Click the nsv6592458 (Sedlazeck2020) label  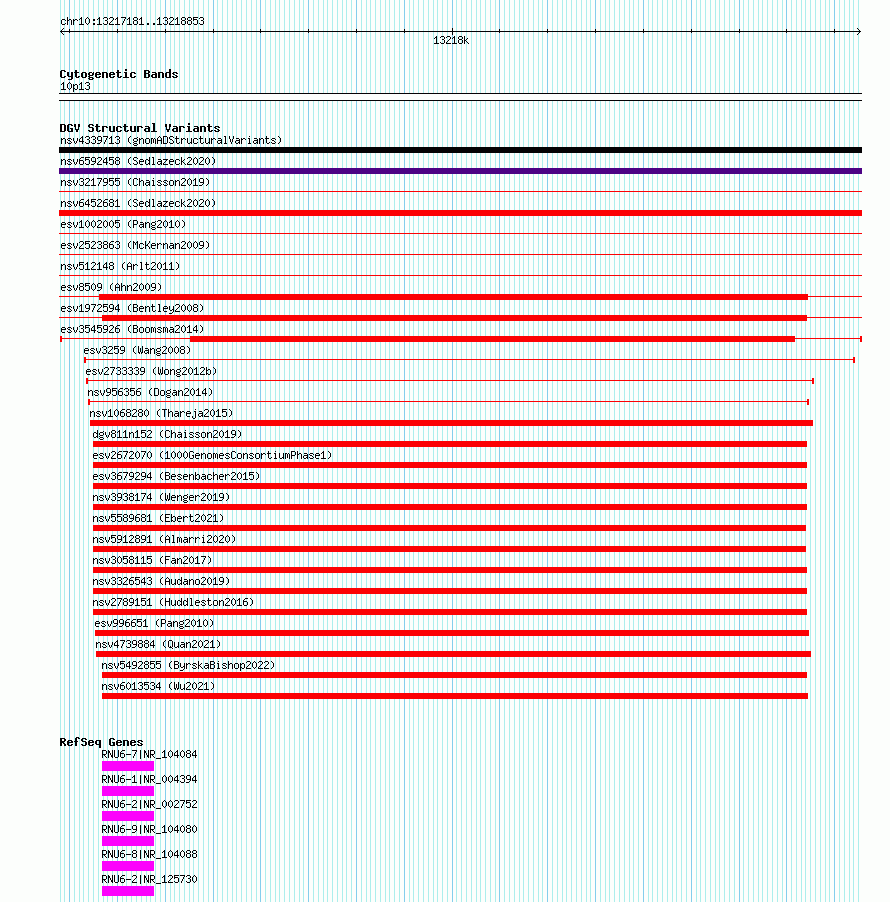tap(138, 161)
